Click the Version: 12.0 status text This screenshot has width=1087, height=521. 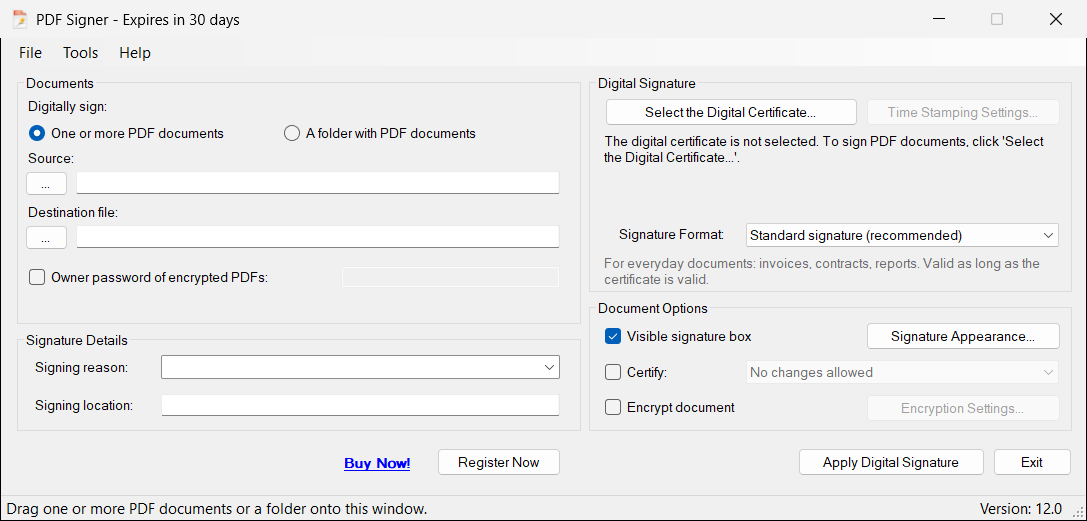pyautogui.click(x=1020, y=509)
